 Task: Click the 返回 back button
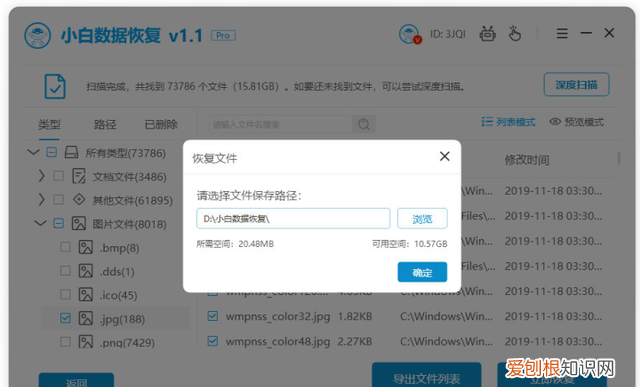click(x=76, y=380)
